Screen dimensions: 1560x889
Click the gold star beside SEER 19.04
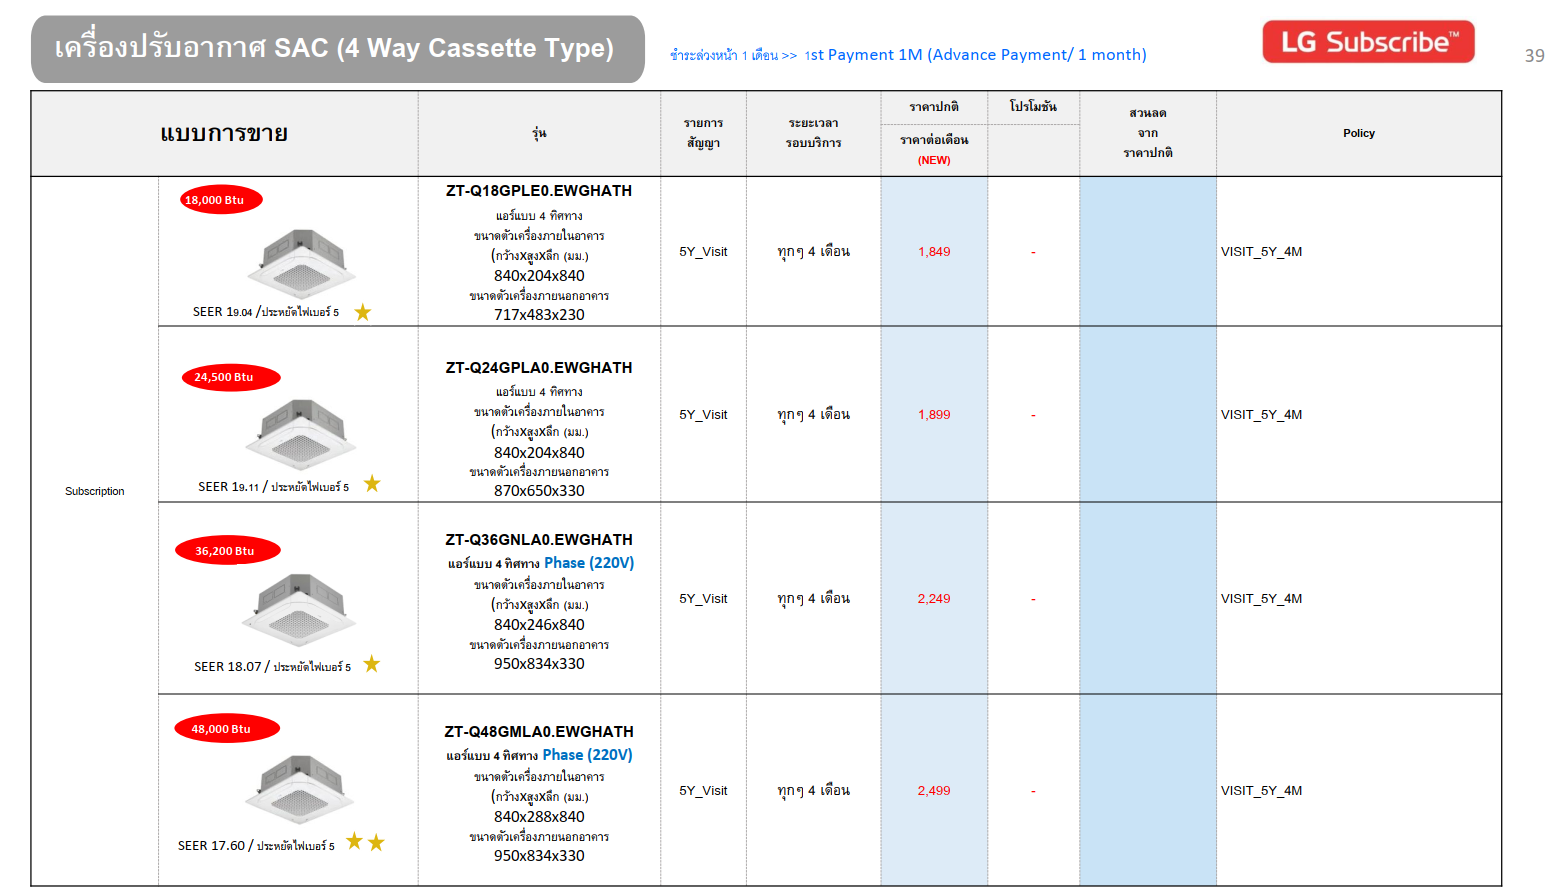(x=363, y=312)
